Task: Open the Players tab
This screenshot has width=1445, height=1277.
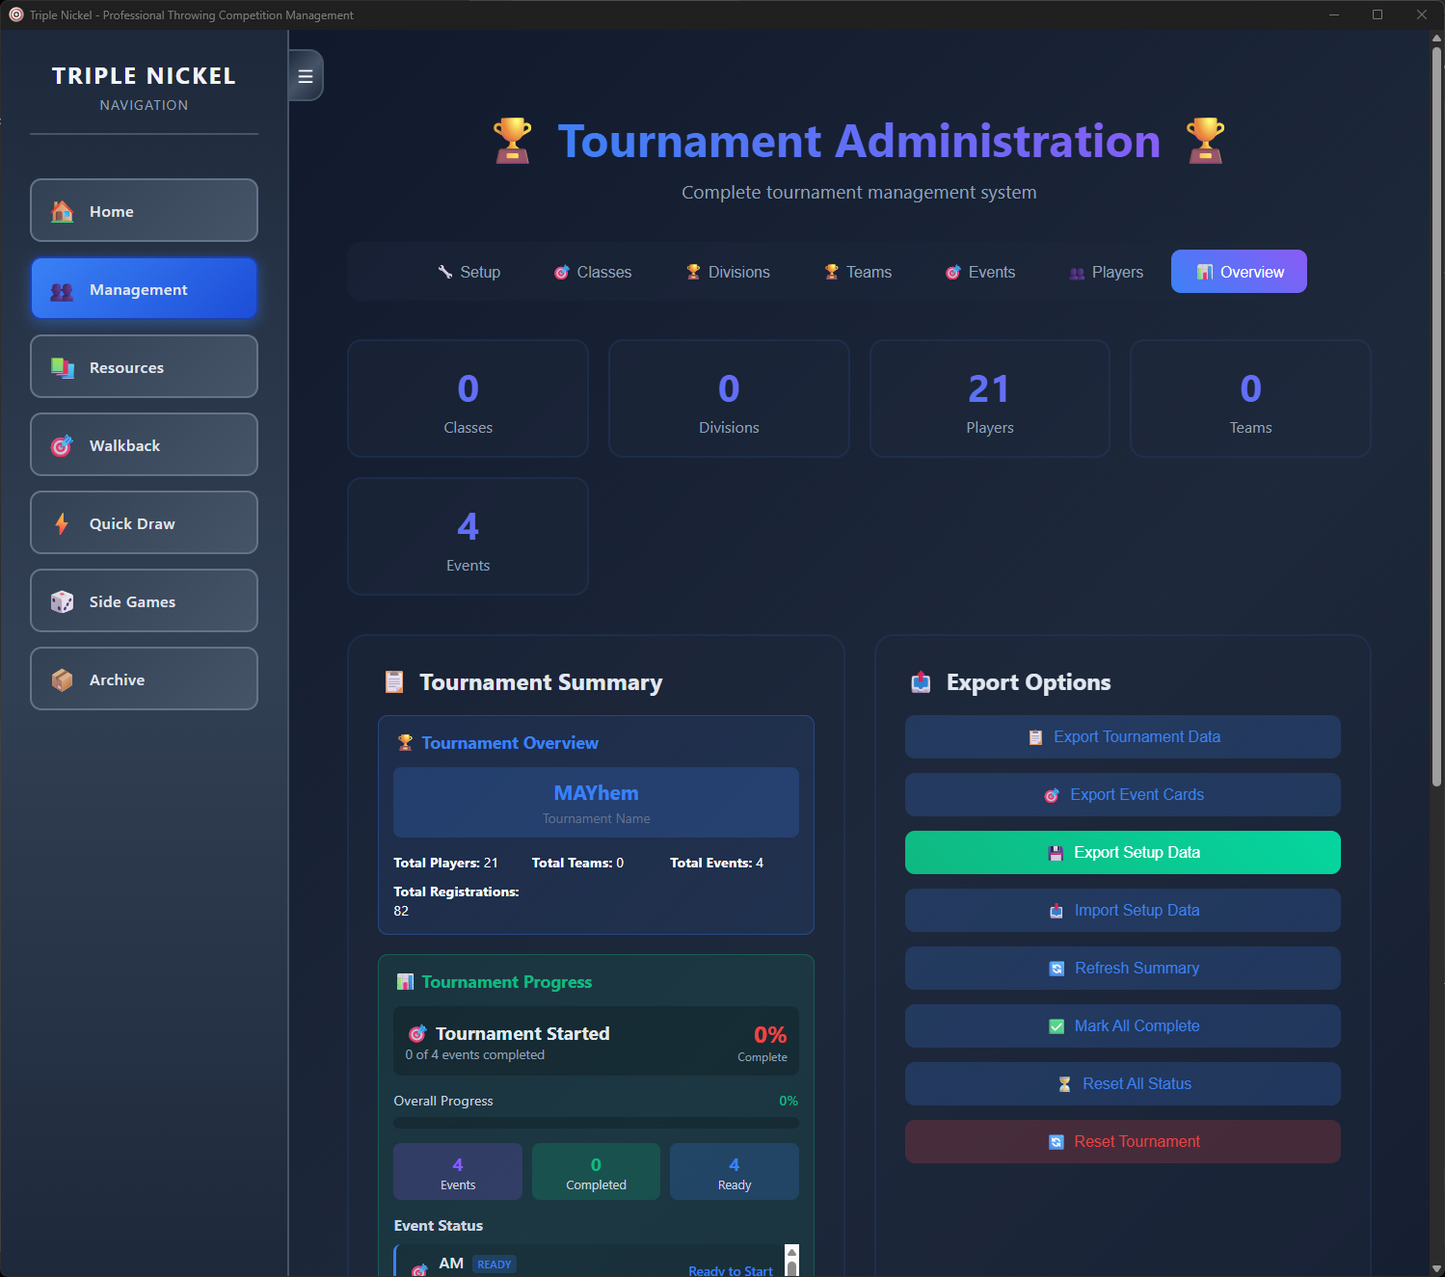Action: click(x=1106, y=272)
